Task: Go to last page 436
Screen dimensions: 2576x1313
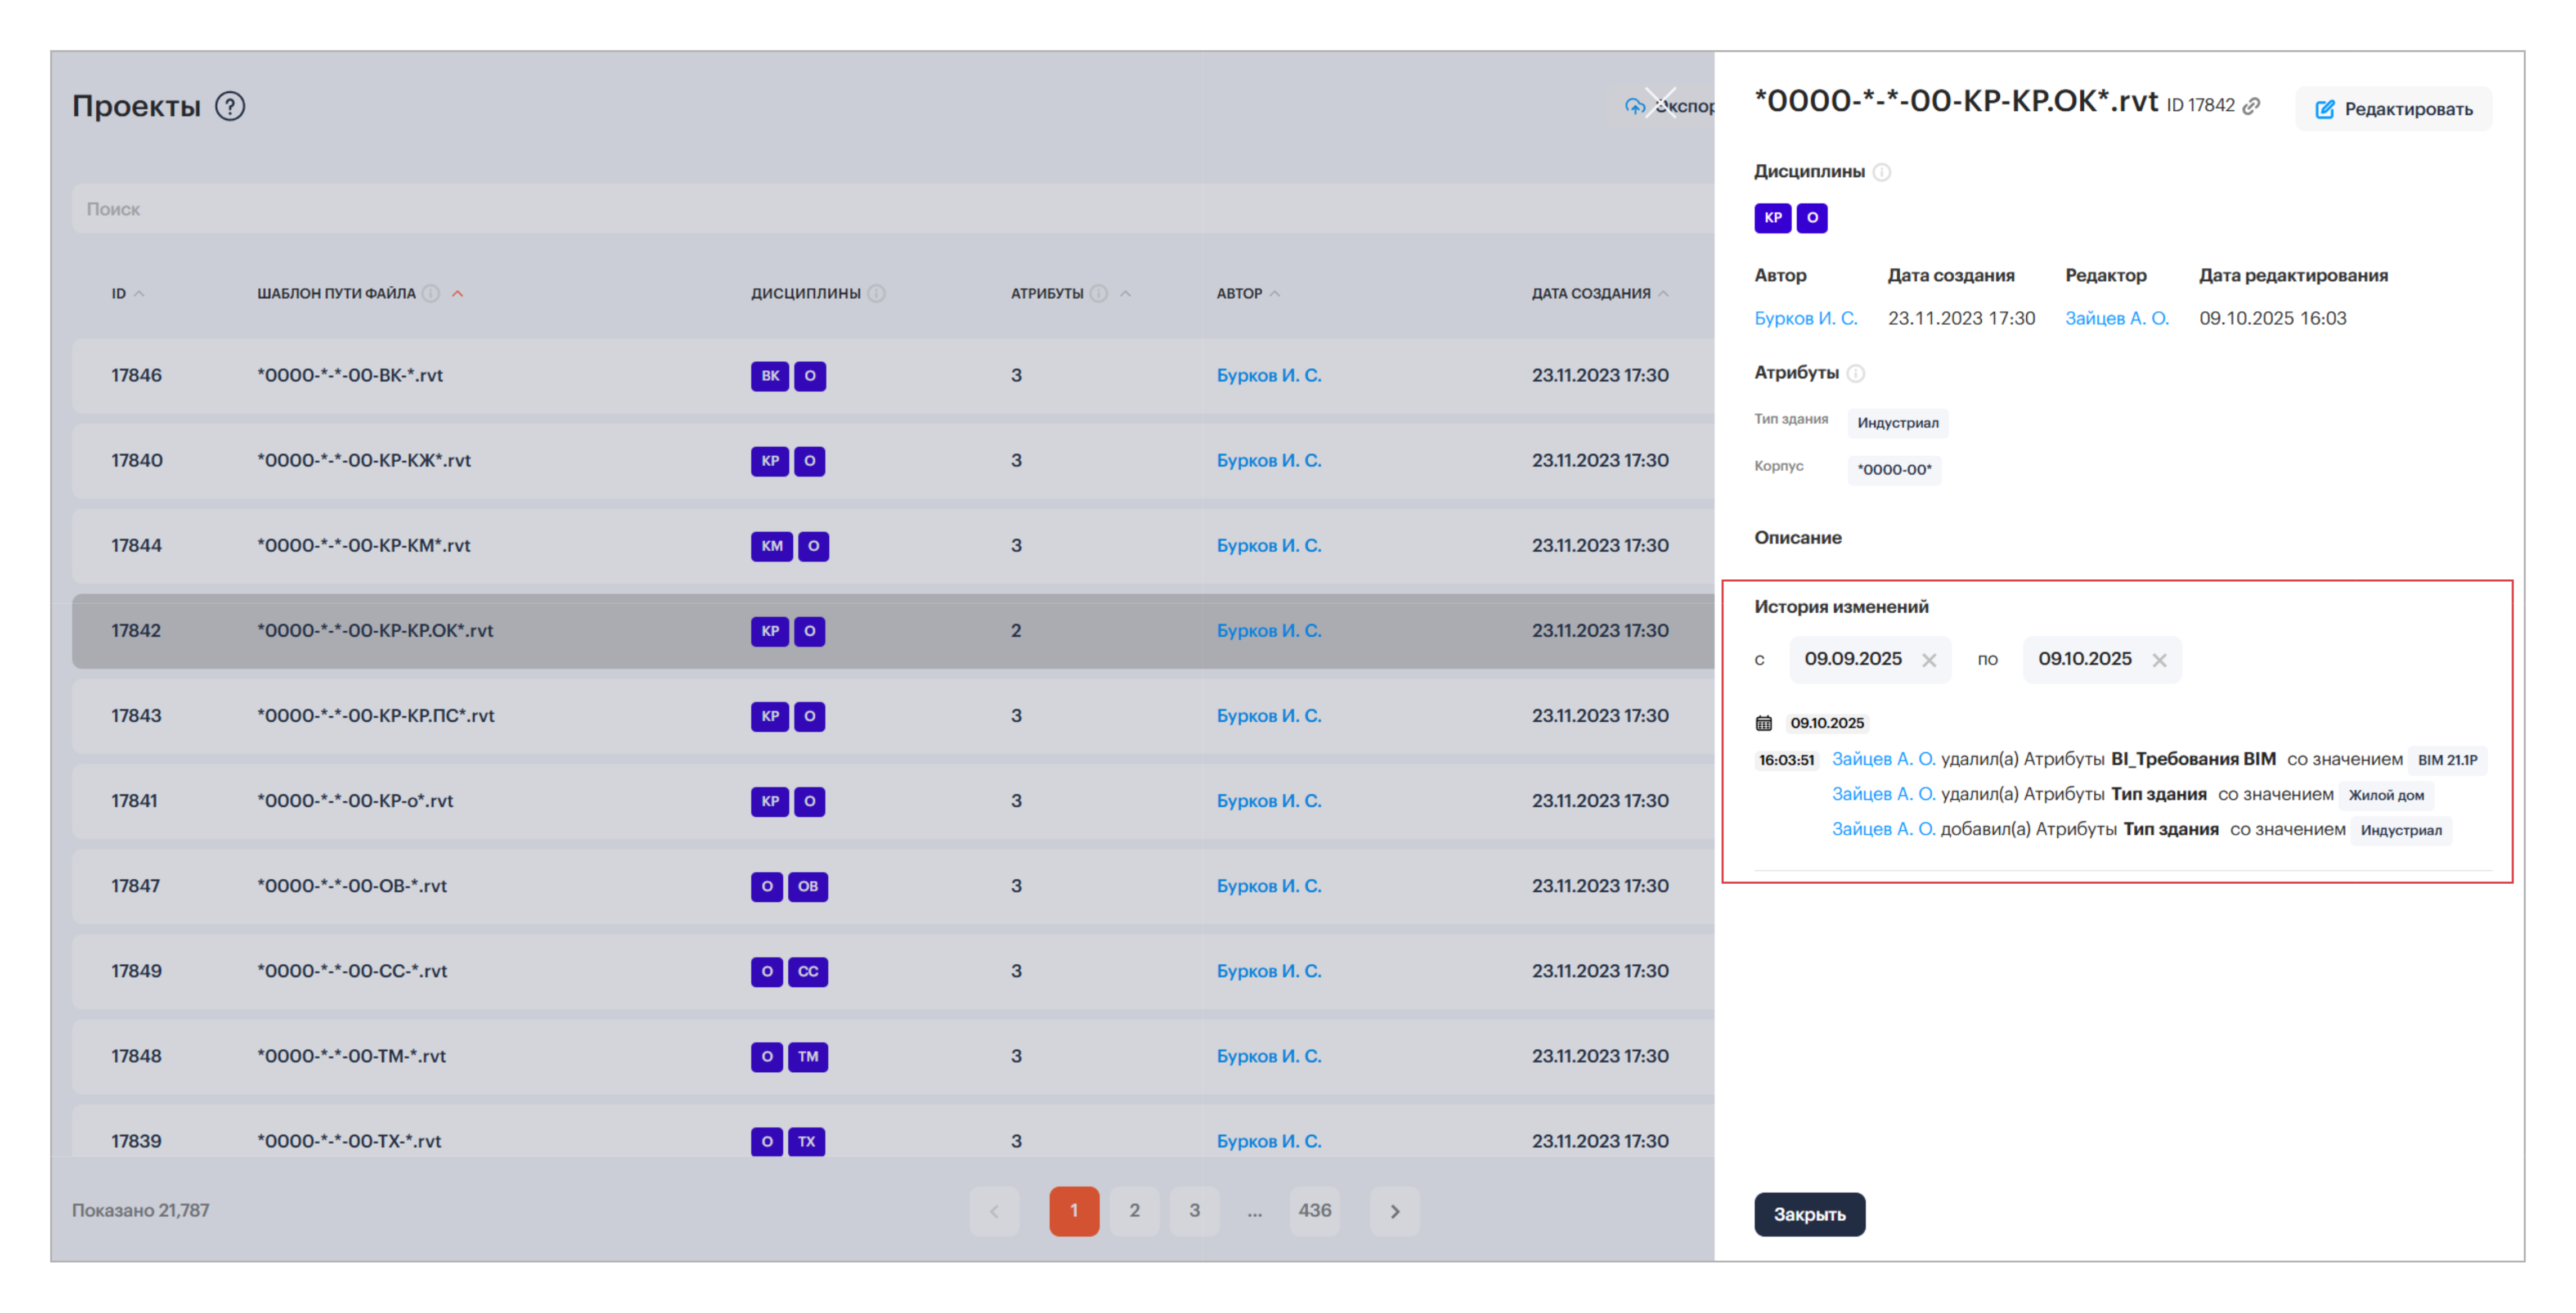Action: click(1314, 1210)
